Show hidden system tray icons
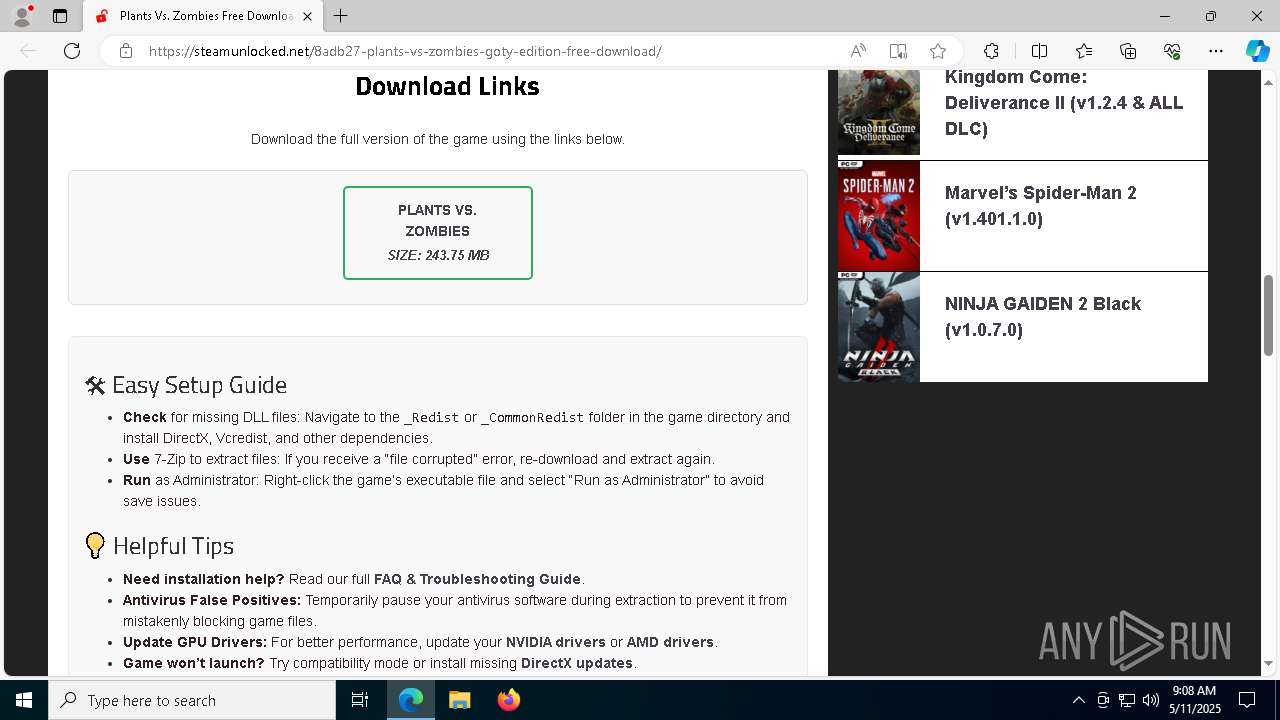The height and width of the screenshot is (720, 1280). click(x=1079, y=700)
